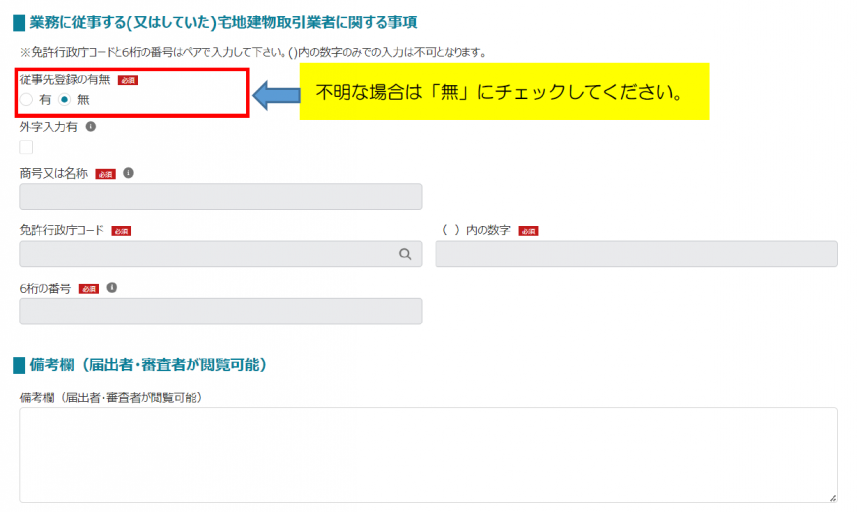This screenshot has width=858, height=512.
Task: Focus the 商号又は名称 text field
Action: click(x=220, y=197)
